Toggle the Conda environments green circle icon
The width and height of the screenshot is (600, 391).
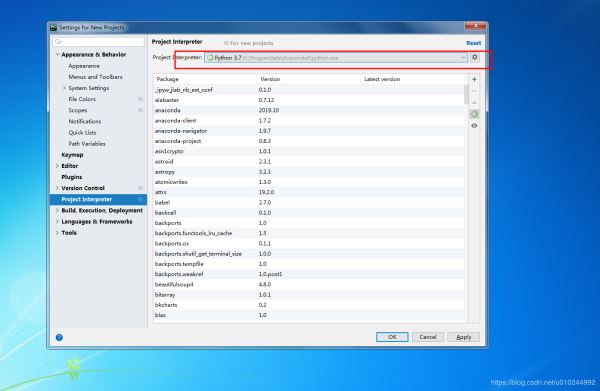coord(474,114)
